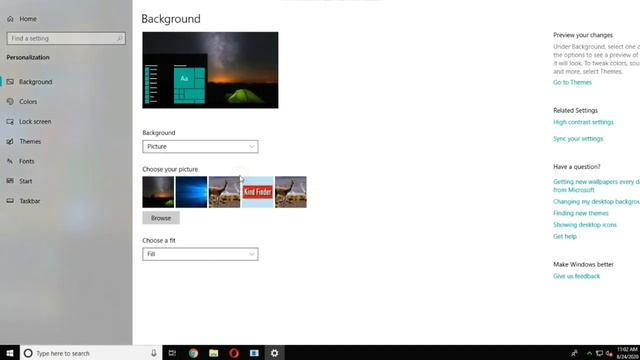Click the desktop background preview image
640x360 pixels.
pos(210,70)
